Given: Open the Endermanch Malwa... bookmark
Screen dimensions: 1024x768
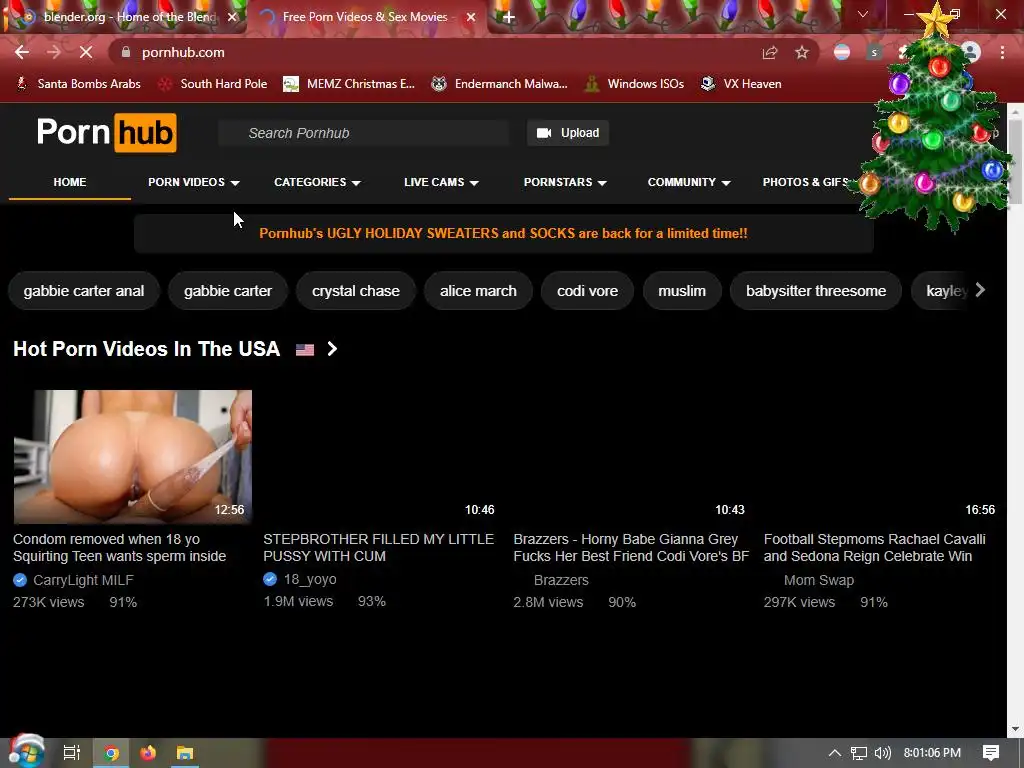Looking at the screenshot, I should click(x=500, y=84).
